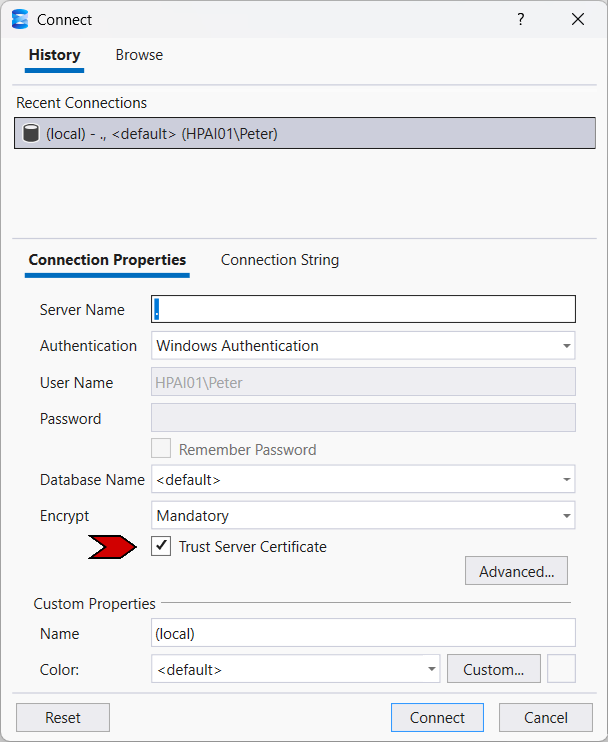
Task: Open the Authentication dropdown
Action: tap(567, 346)
